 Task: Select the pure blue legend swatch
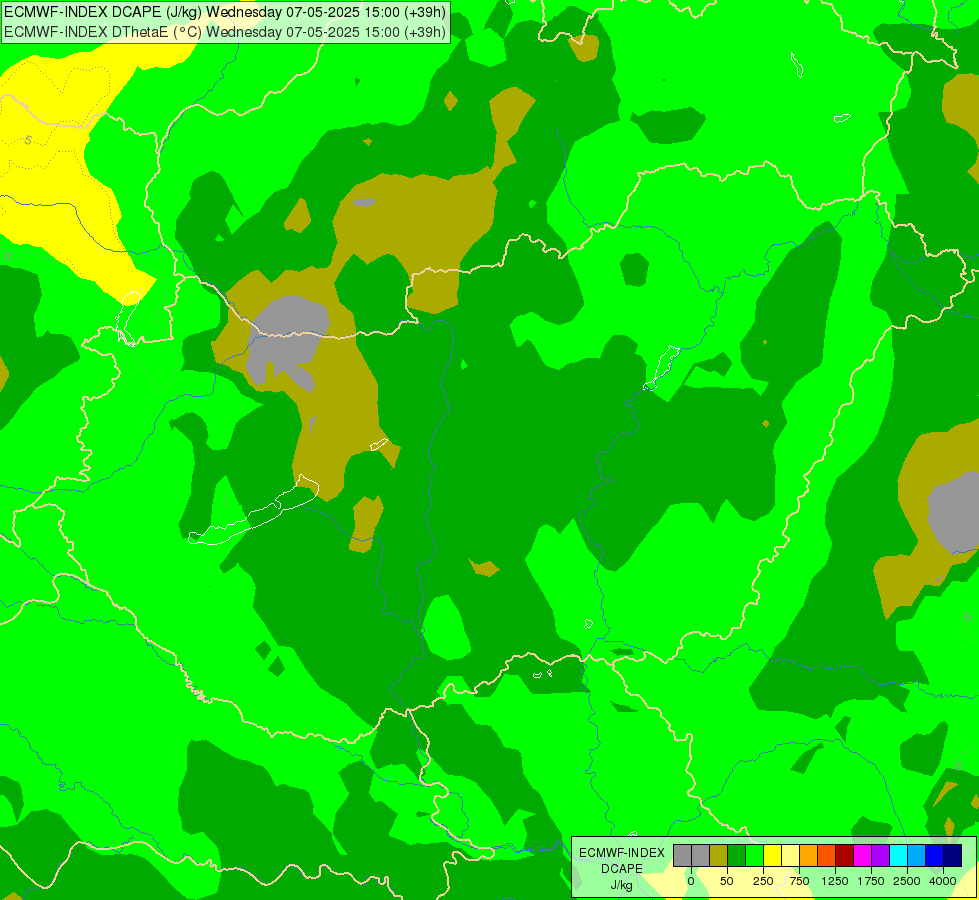tap(935, 856)
